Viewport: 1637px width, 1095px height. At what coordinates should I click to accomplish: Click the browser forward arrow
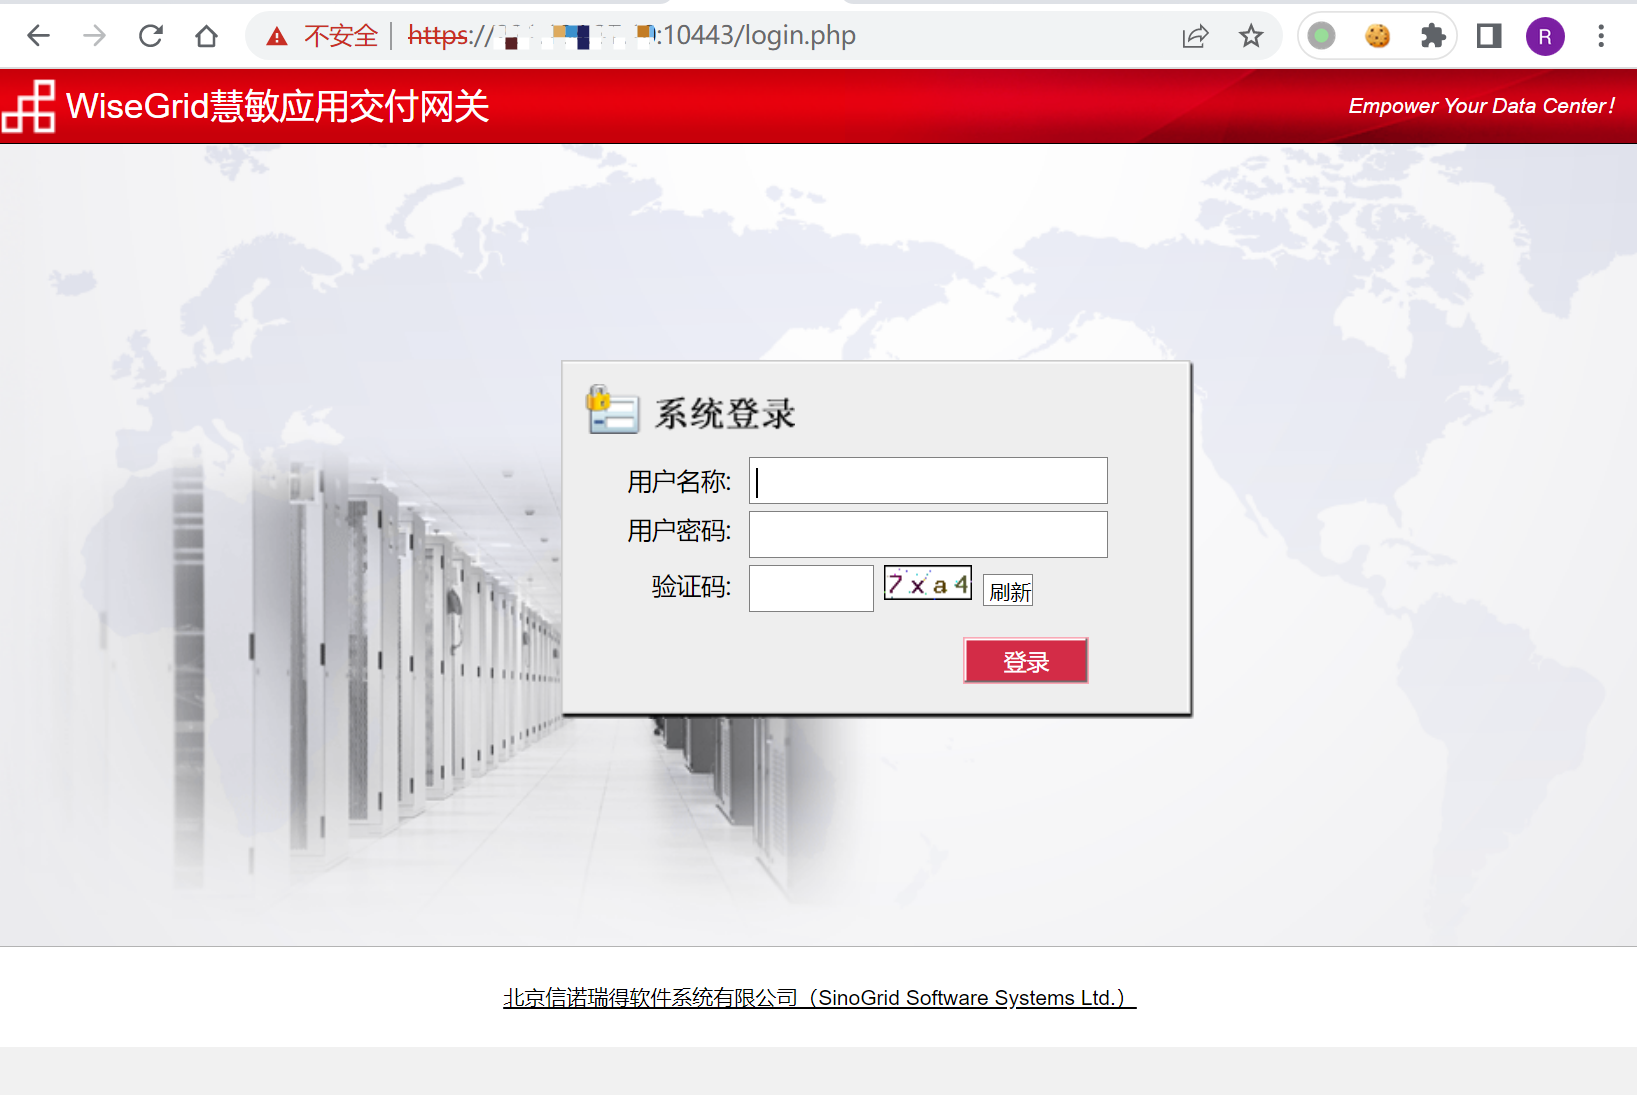94,36
